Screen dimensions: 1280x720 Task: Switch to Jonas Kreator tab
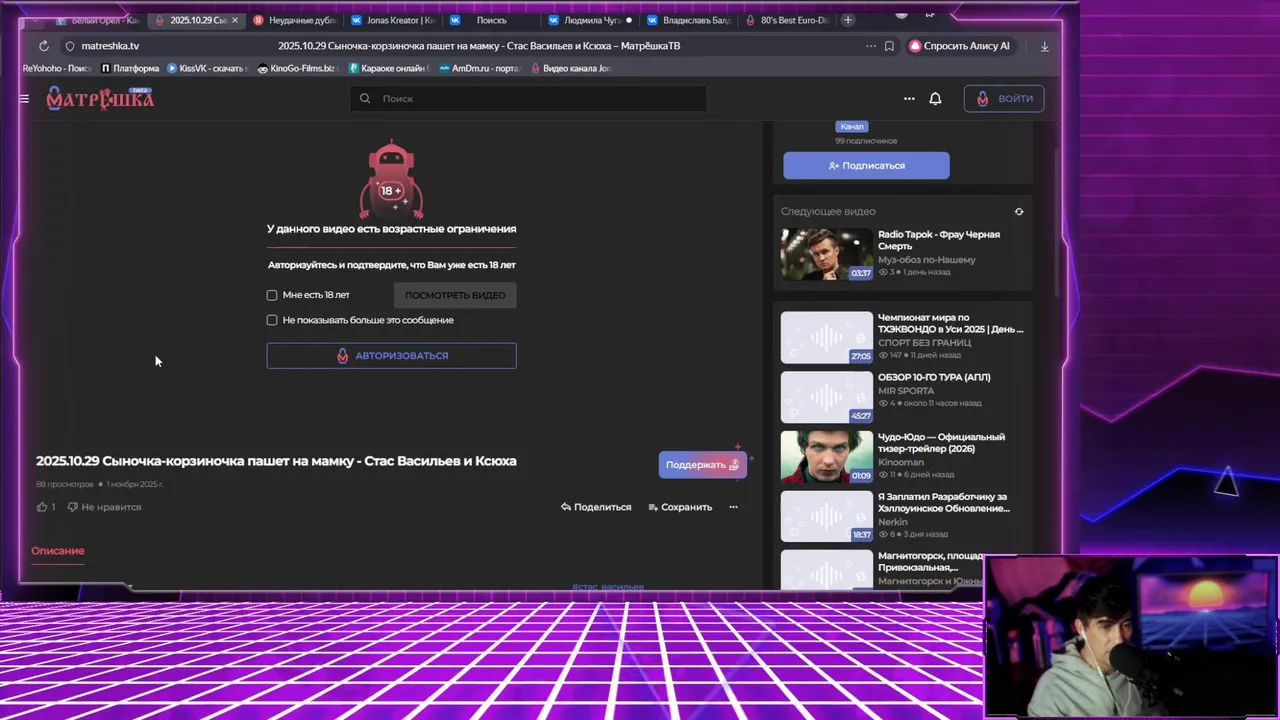(x=393, y=20)
